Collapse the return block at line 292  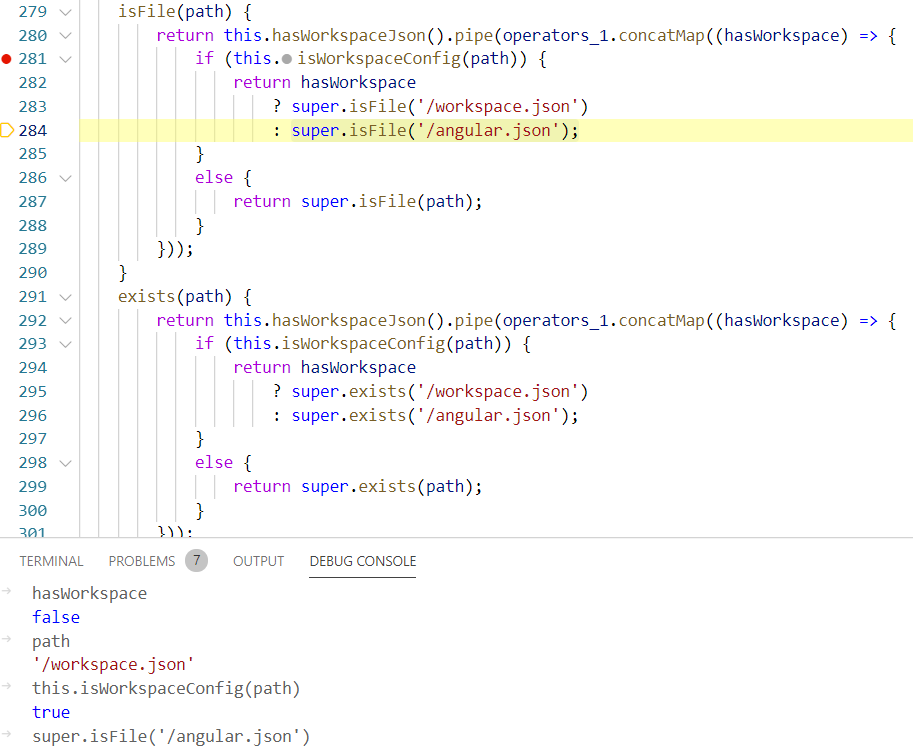point(66,320)
